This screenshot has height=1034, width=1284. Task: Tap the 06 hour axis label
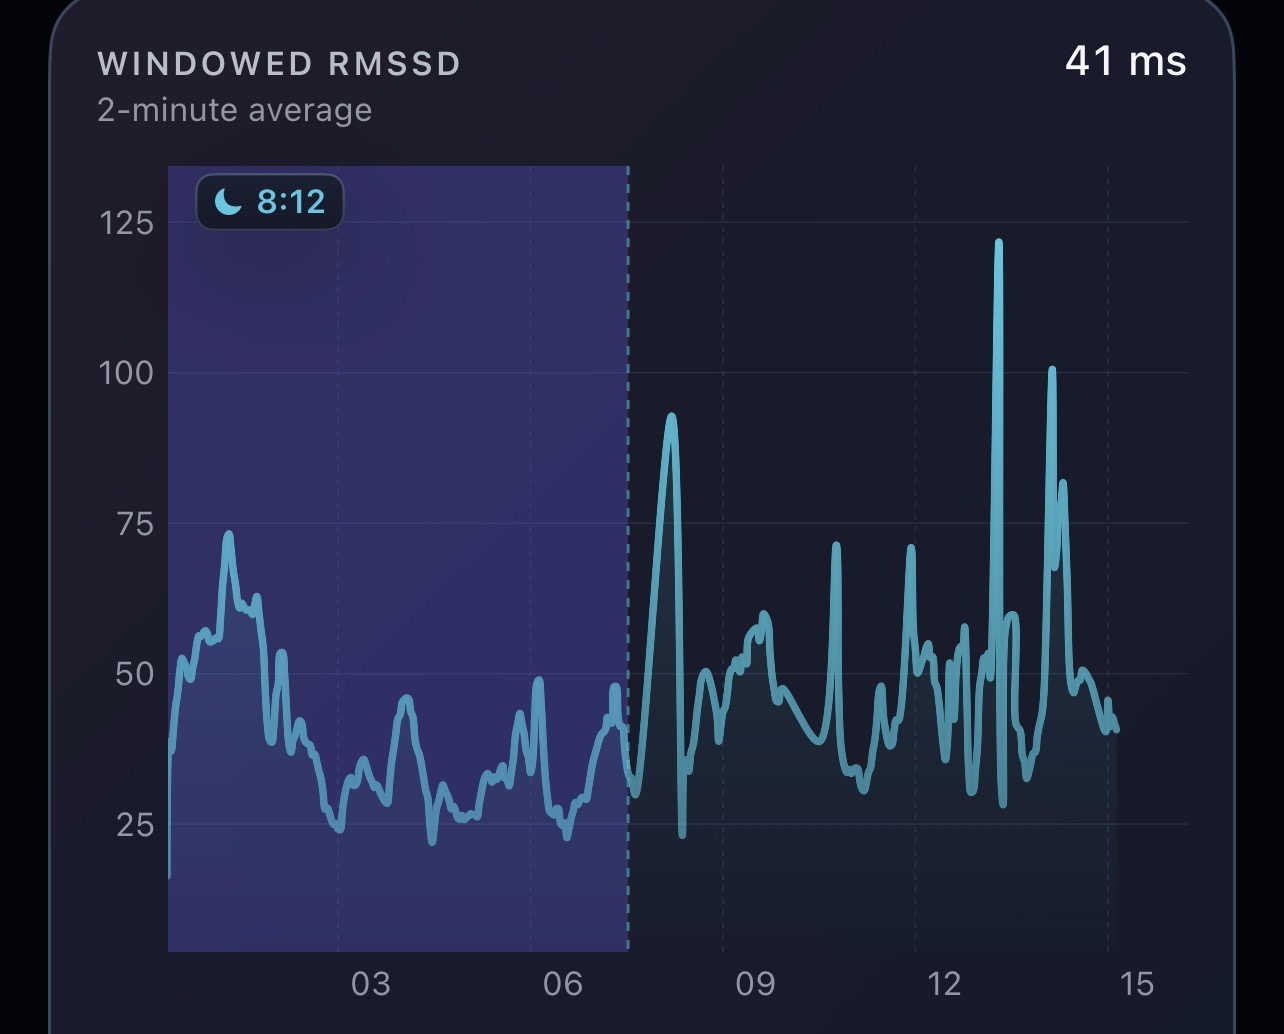pyautogui.click(x=563, y=984)
